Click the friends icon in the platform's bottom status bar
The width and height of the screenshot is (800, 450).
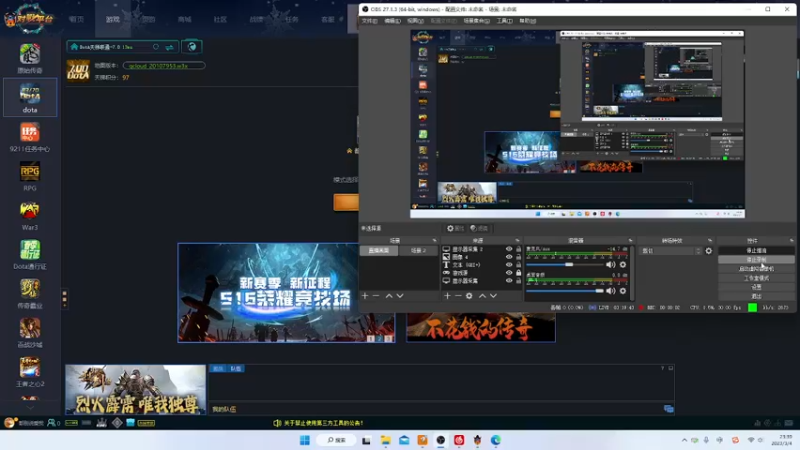[52, 422]
